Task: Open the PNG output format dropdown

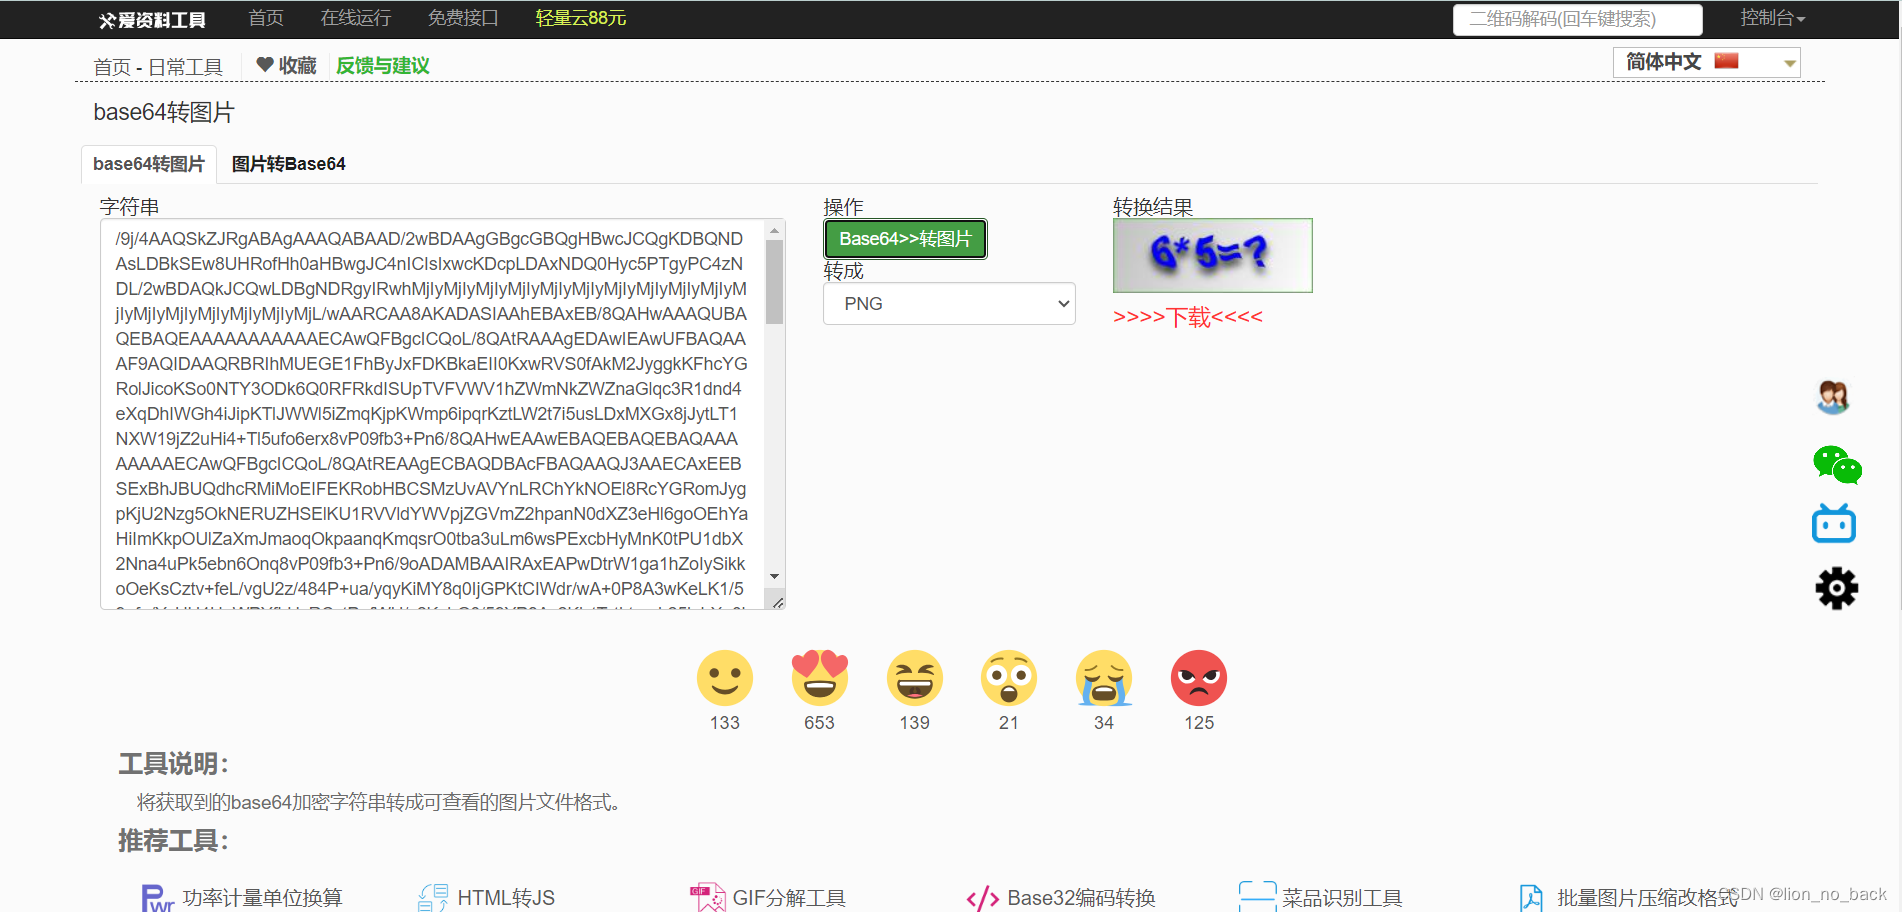Action: pyautogui.click(x=949, y=303)
